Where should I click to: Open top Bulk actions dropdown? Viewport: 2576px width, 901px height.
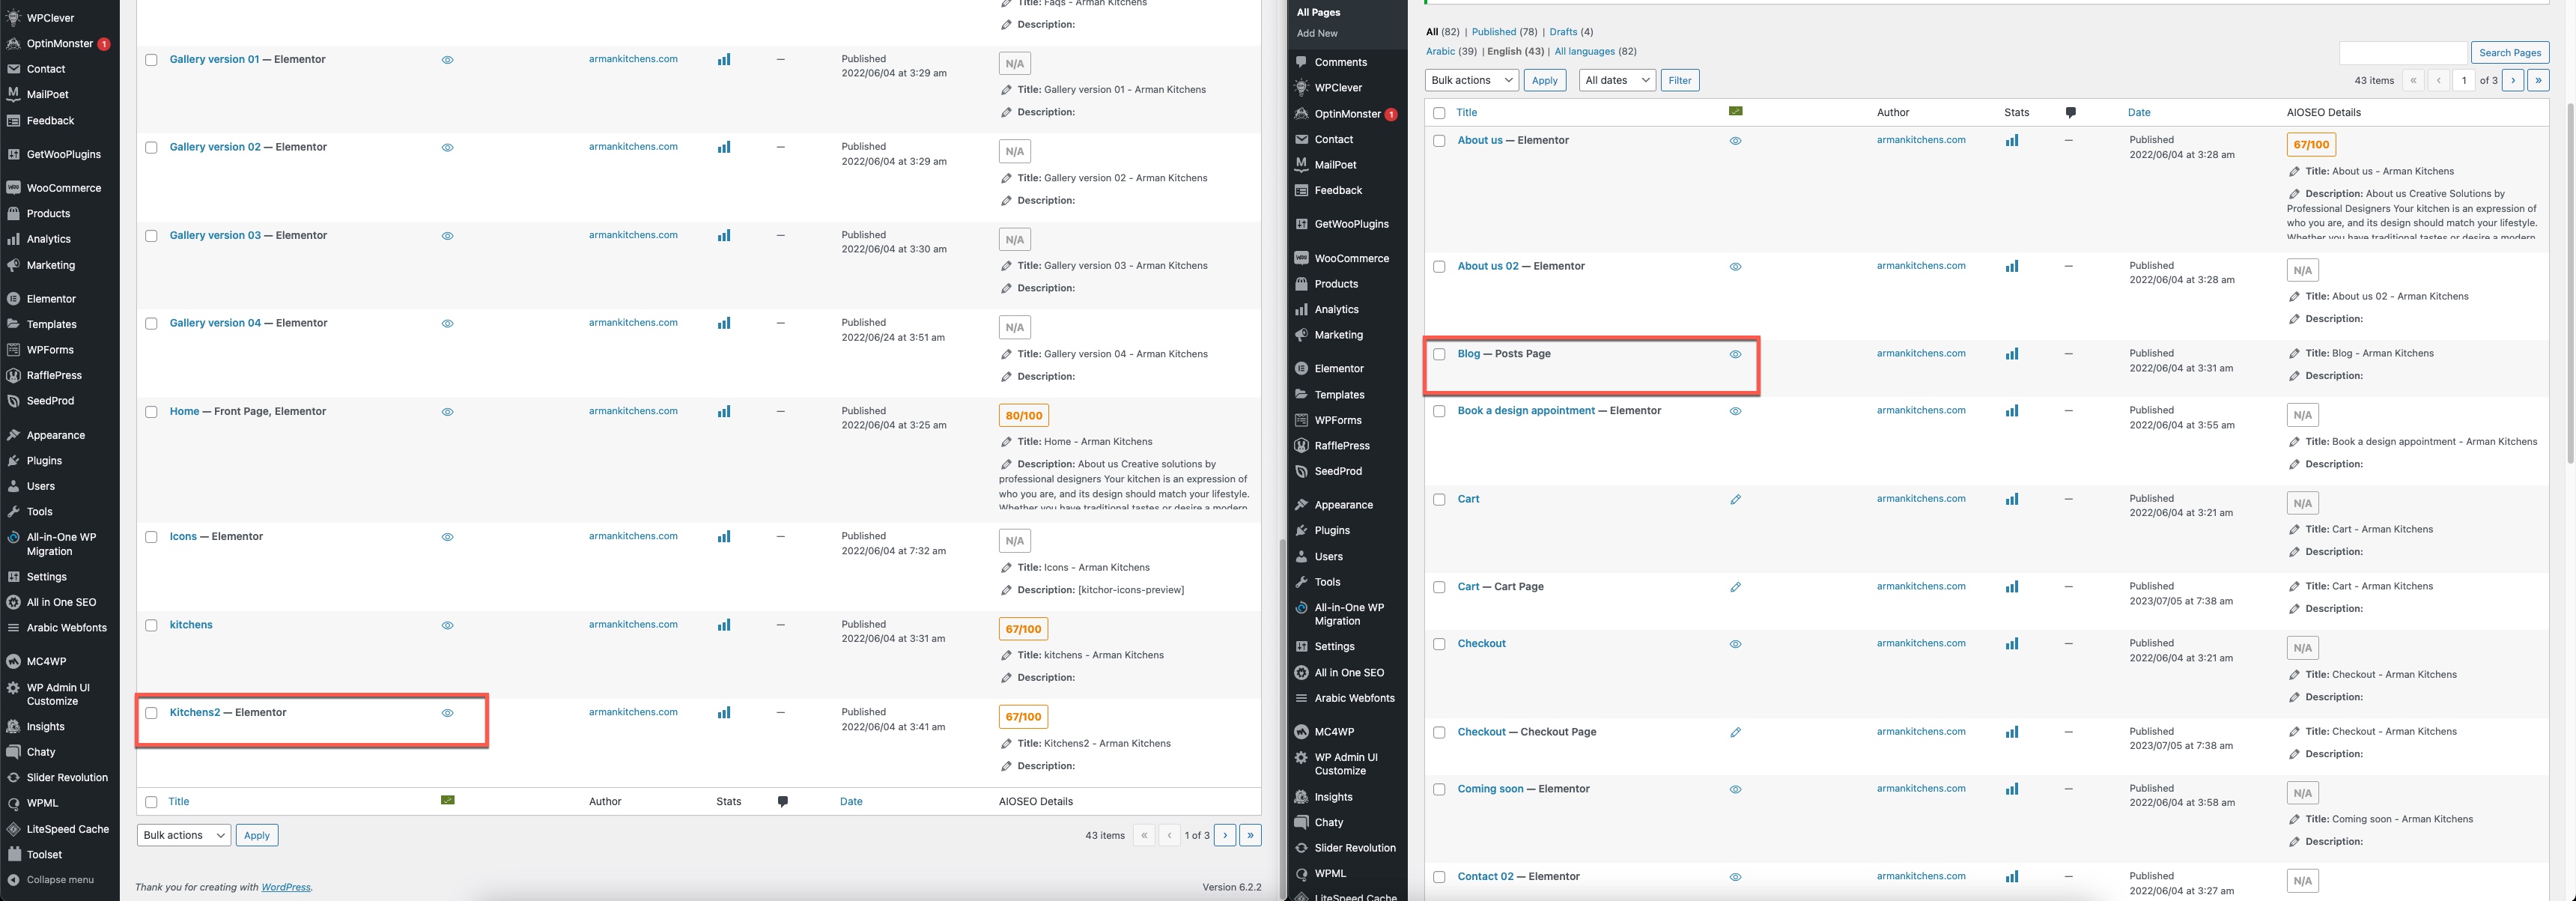click(x=1471, y=80)
